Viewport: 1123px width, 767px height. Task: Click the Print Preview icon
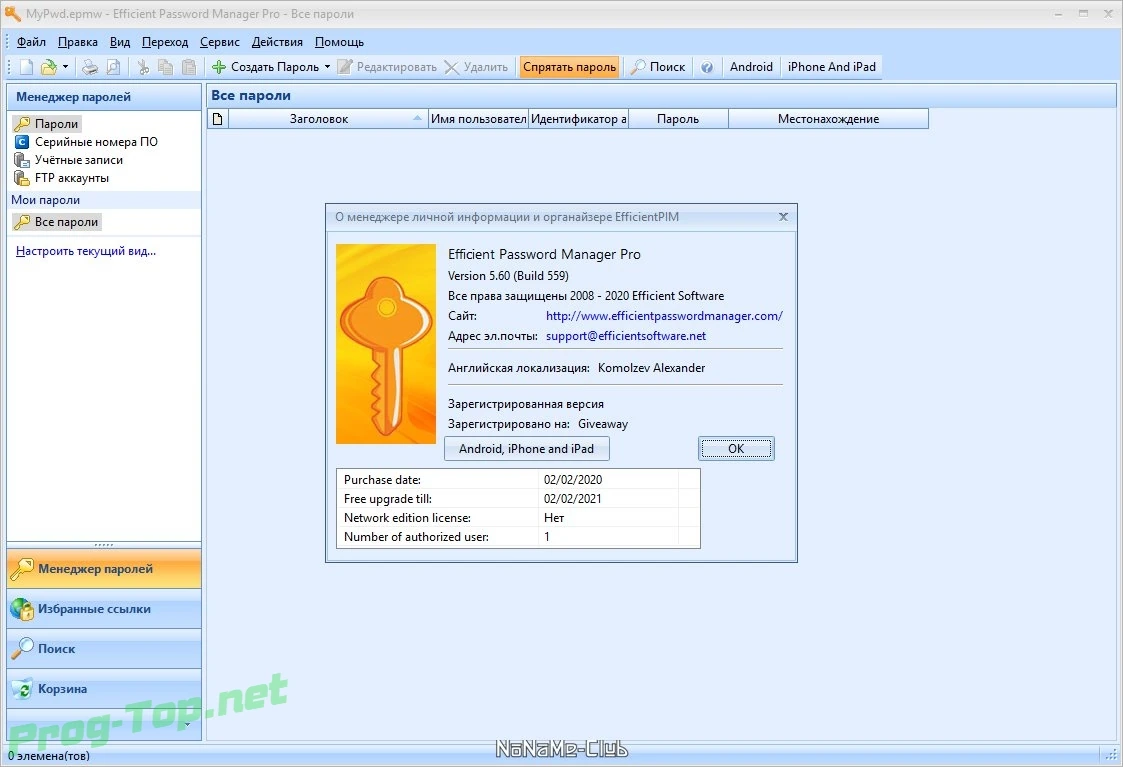click(113, 67)
